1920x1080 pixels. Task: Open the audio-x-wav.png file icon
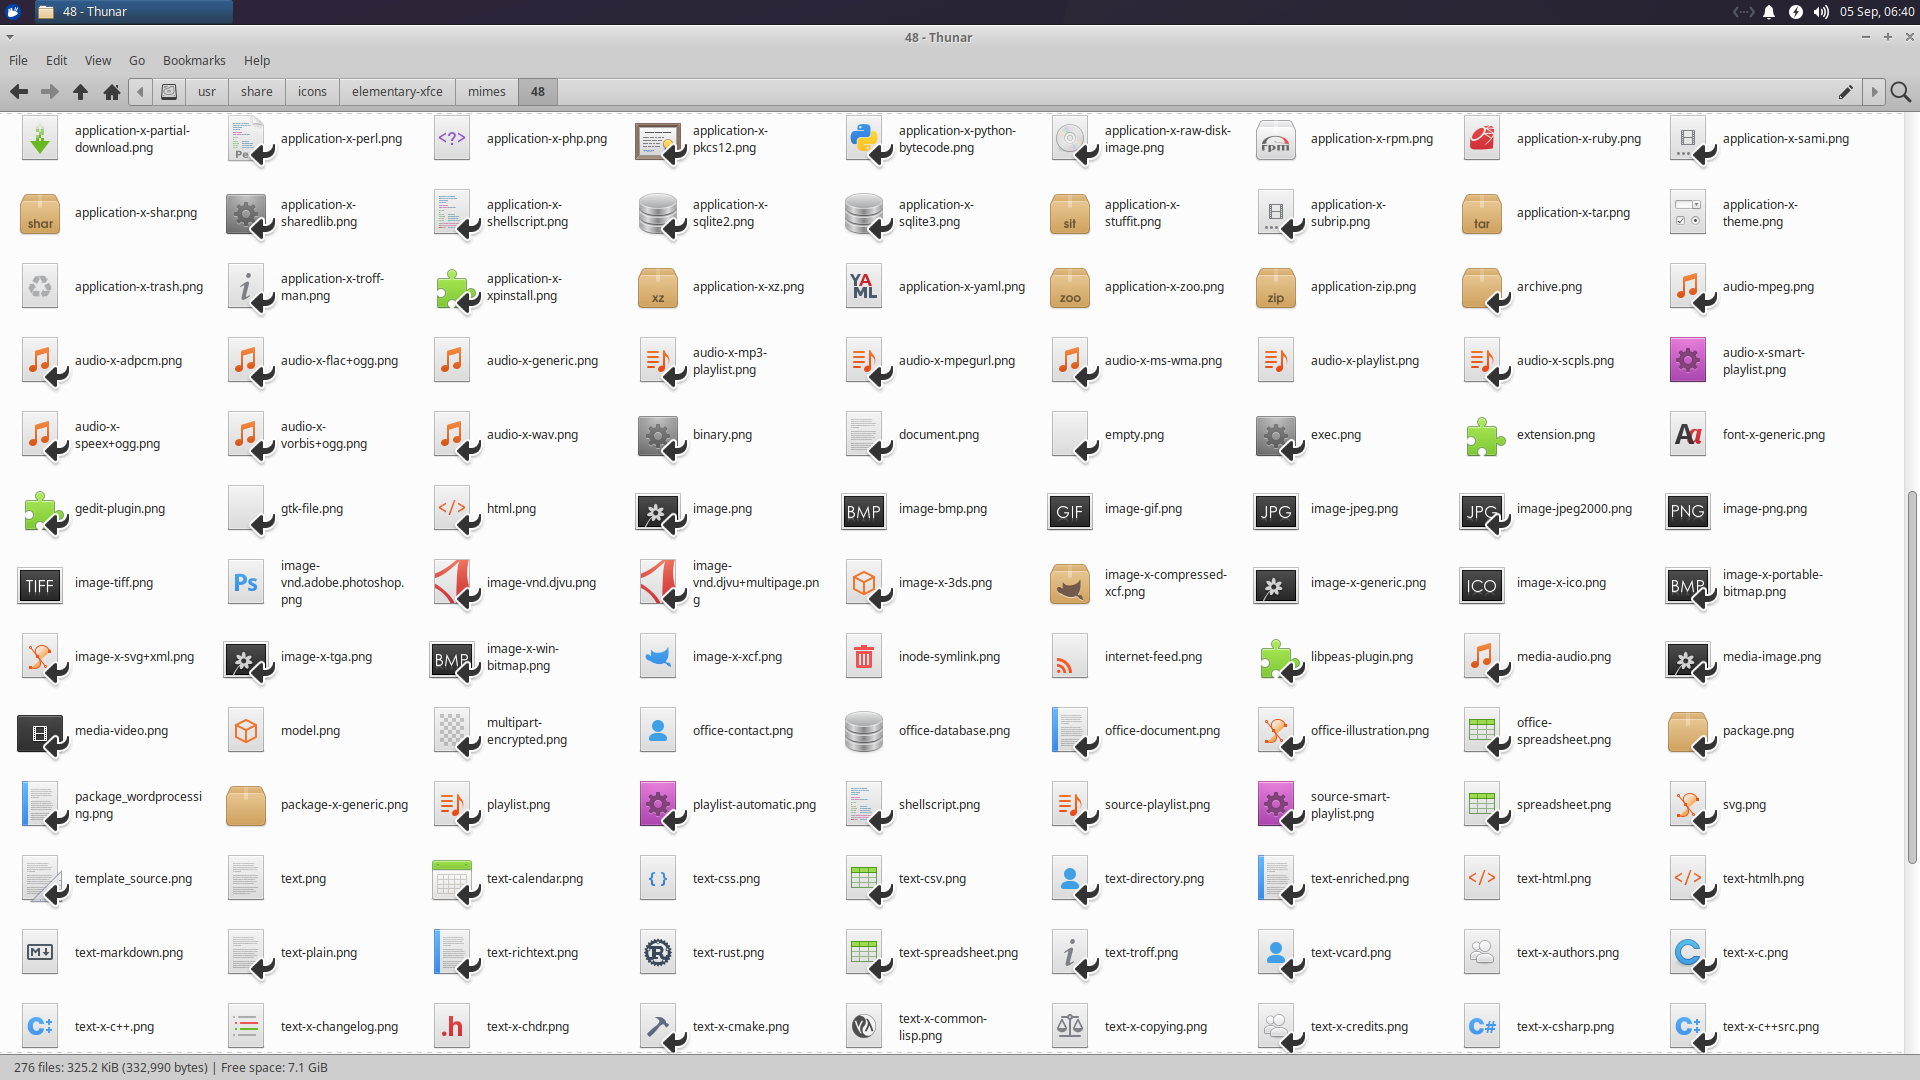coord(451,435)
